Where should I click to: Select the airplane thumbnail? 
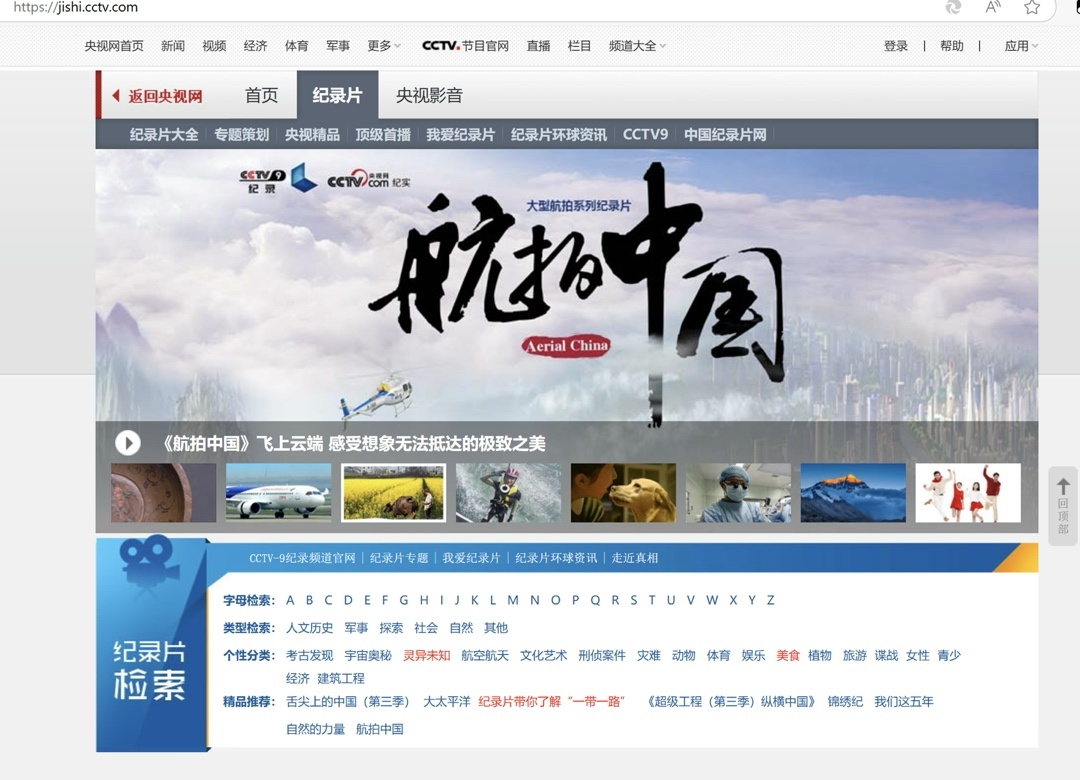pos(278,492)
